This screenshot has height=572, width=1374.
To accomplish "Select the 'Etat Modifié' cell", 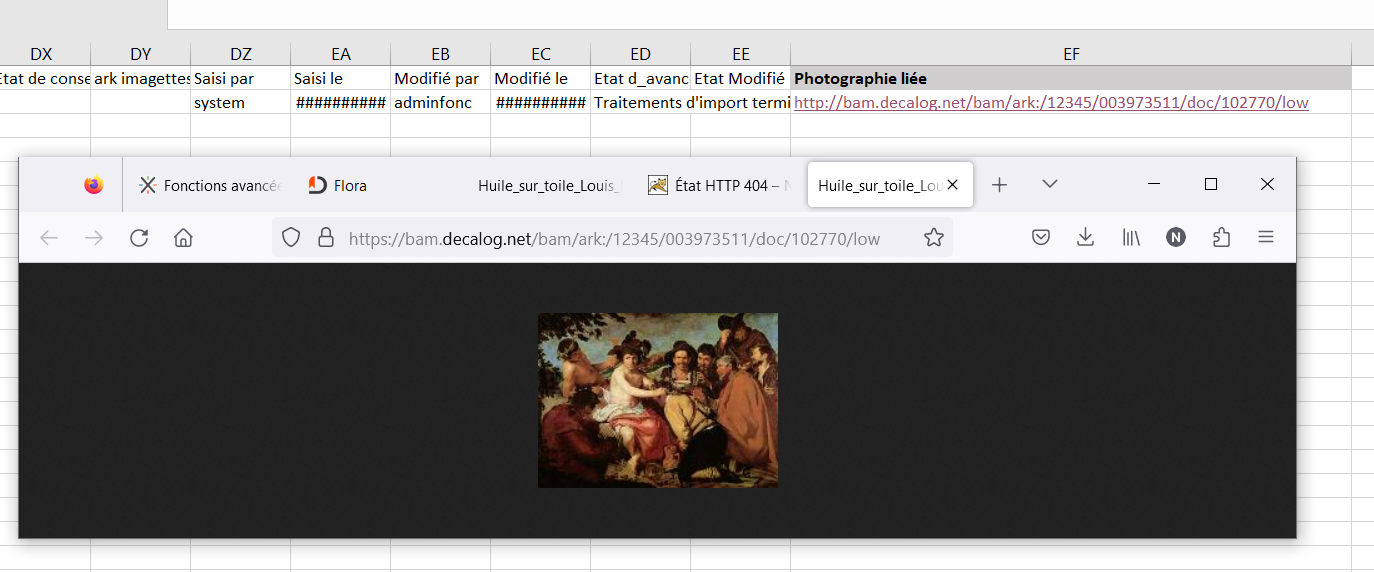I will [x=741, y=78].
